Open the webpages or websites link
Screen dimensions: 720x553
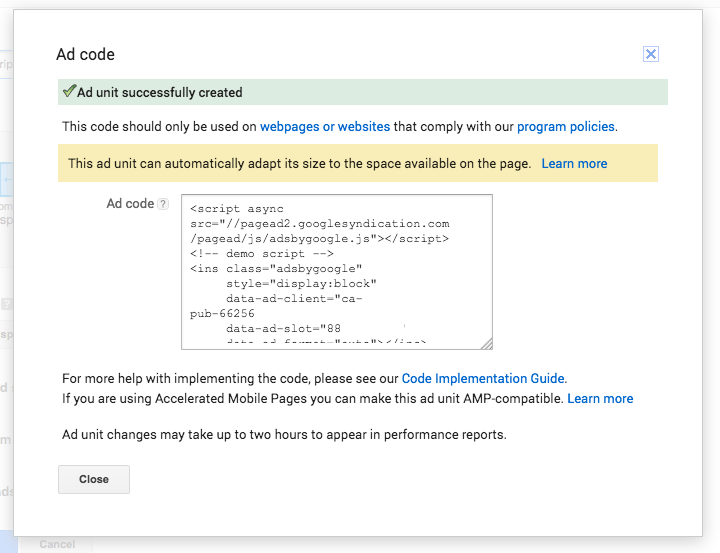click(x=325, y=126)
